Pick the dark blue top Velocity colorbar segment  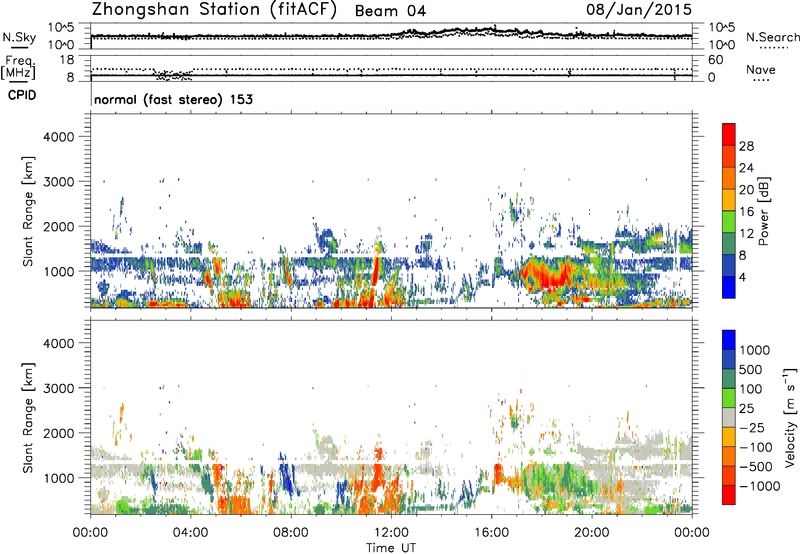coord(729,340)
